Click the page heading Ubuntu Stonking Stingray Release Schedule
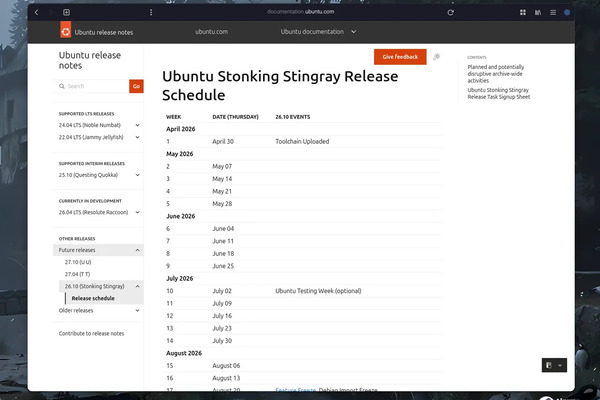Image resolution: width=600 pixels, height=400 pixels. click(x=280, y=85)
